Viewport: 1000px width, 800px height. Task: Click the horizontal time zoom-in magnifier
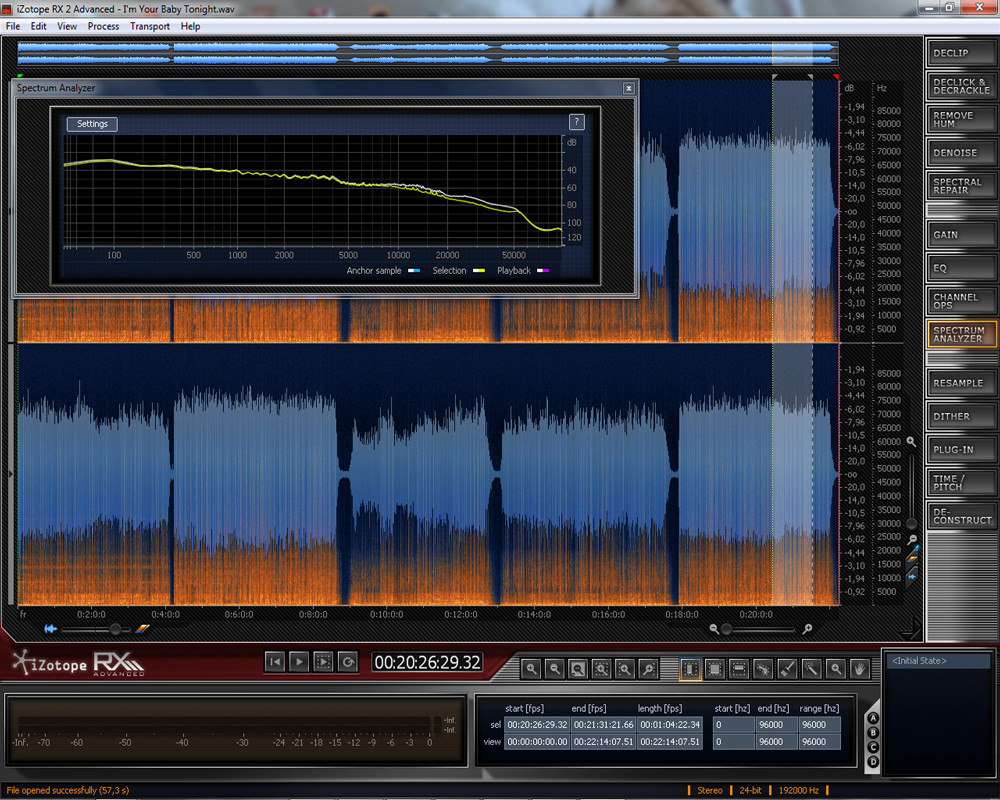807,629
